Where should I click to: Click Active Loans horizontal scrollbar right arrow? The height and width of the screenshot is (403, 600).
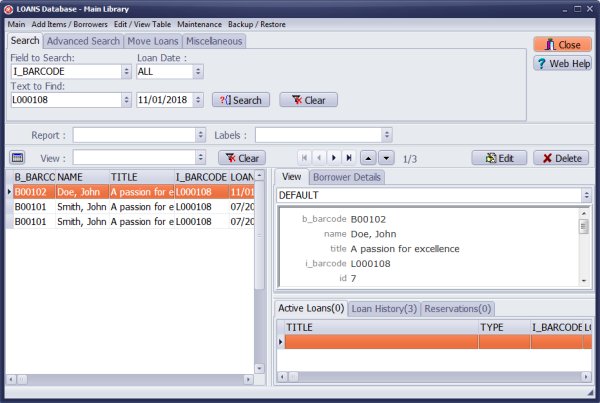coord(586,377)
